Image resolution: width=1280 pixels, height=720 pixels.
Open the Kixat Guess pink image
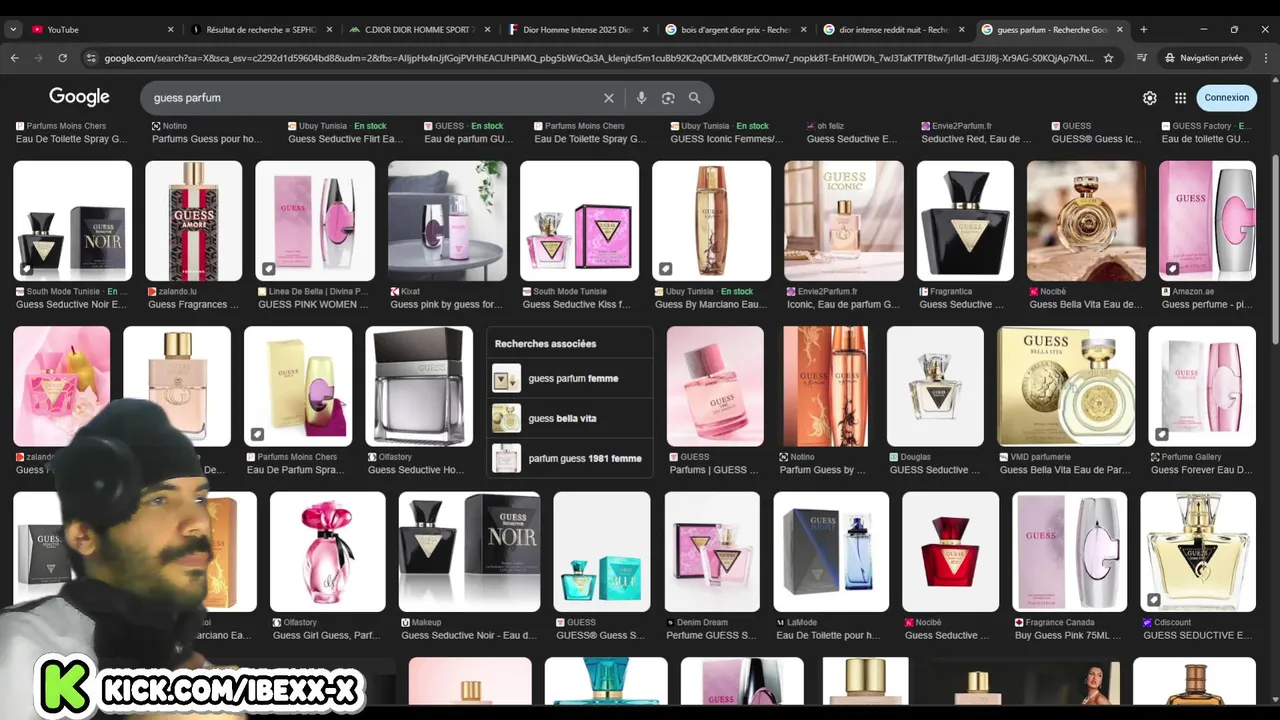click(x=447, y=221)
